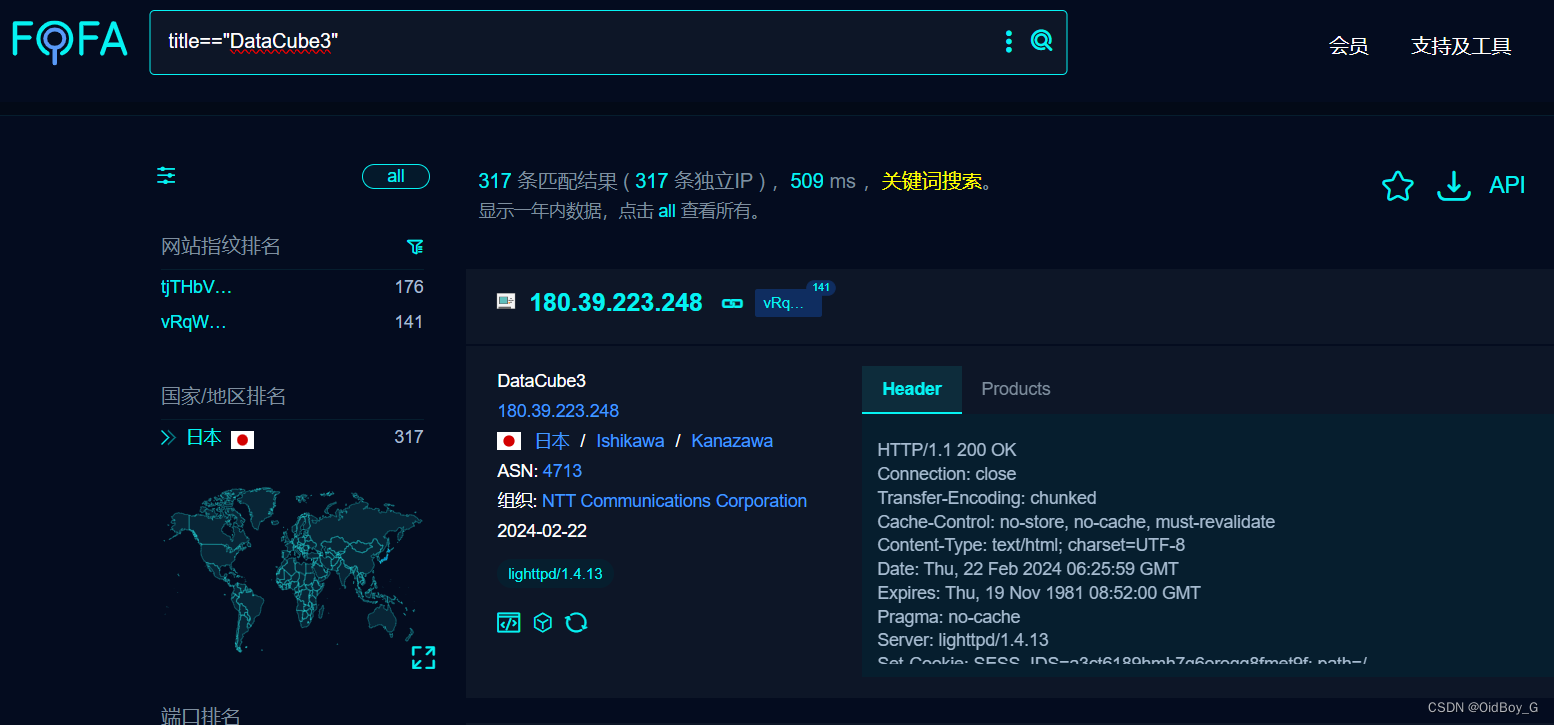This screenshot has height=725, width=1554.
Task: Click the Japan flag in country ranking
Action: (242, 439)
